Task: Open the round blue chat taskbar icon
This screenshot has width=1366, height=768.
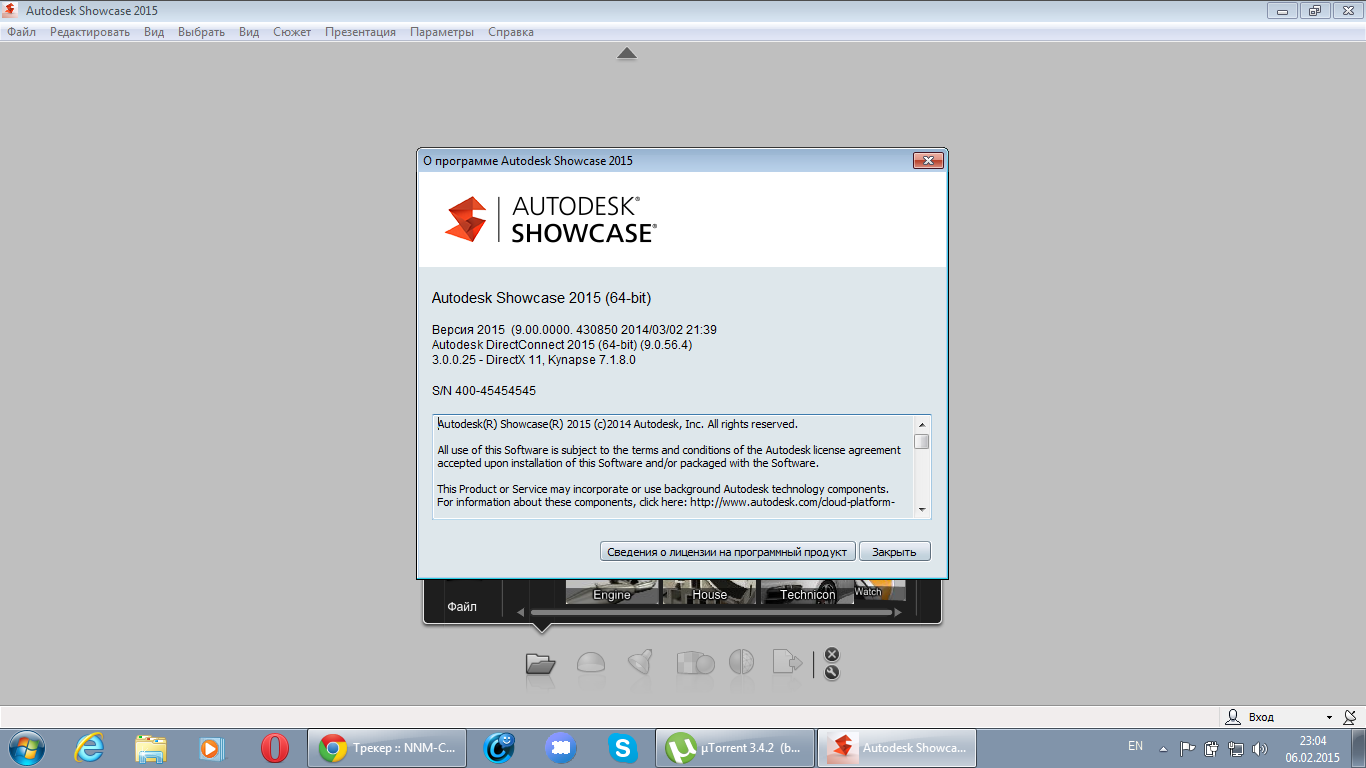Action: (561, 748)
